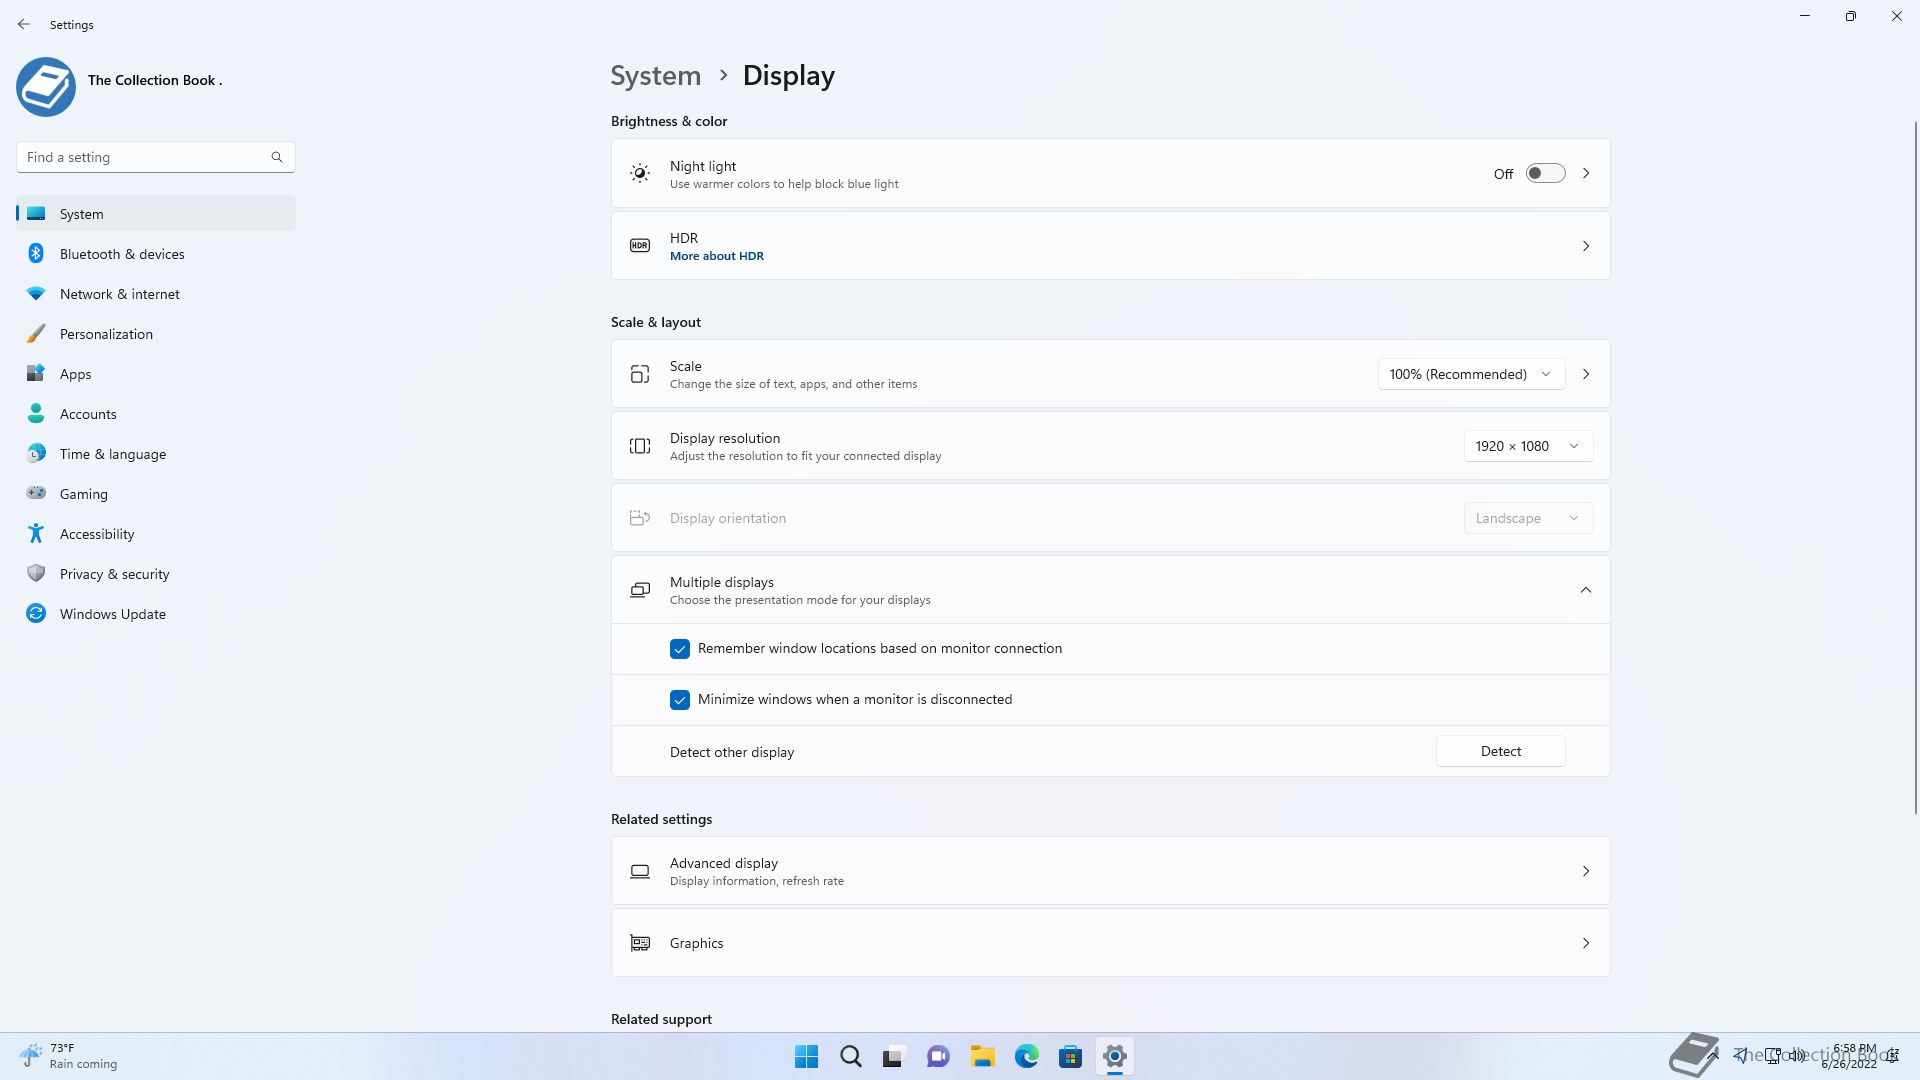Image resolution: width=1920 pixels, height=1080 pixels.
Task: Click the Accessibility icon in sidebar
Action: (36, 534)
